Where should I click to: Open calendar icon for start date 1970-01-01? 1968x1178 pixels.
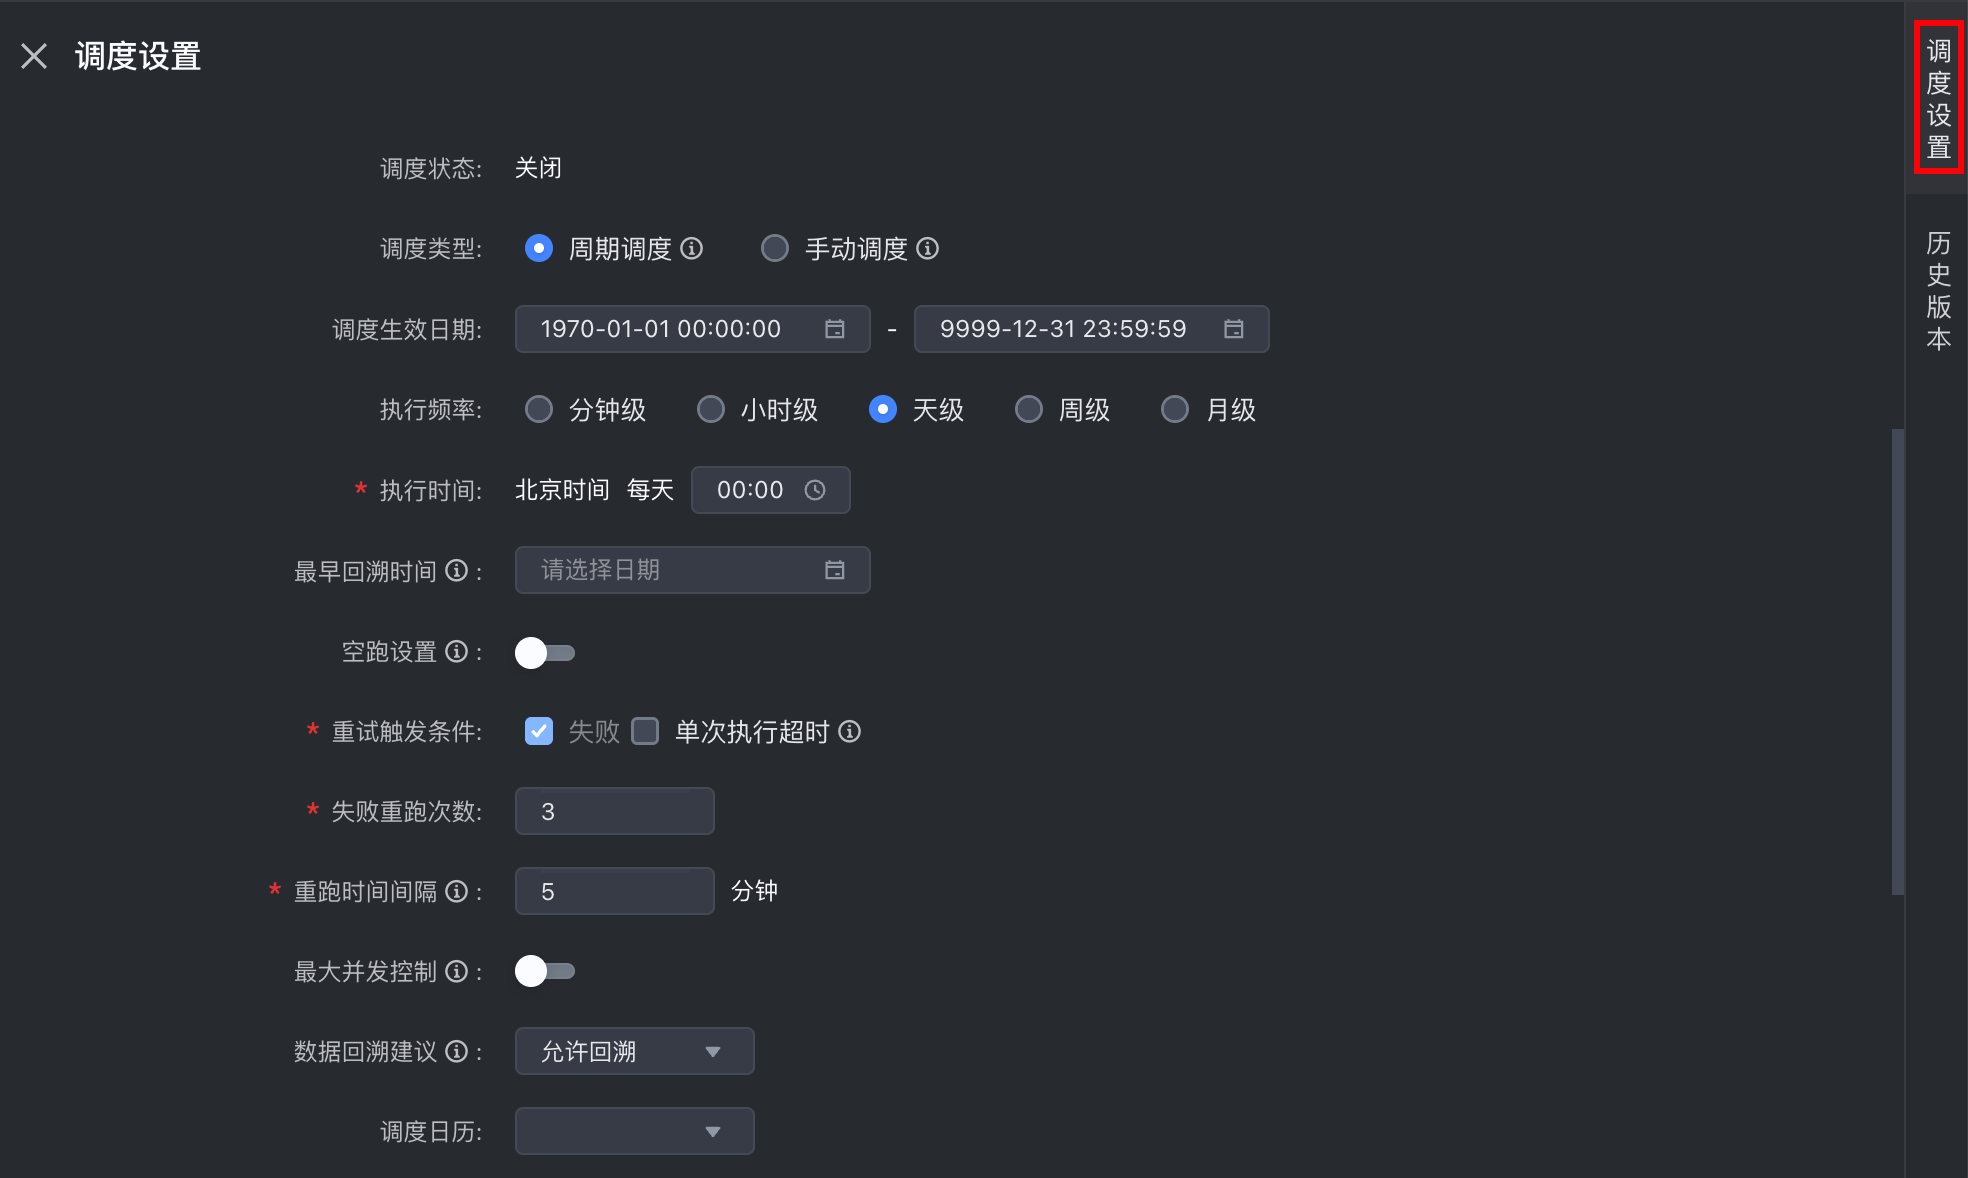[835, 329]
